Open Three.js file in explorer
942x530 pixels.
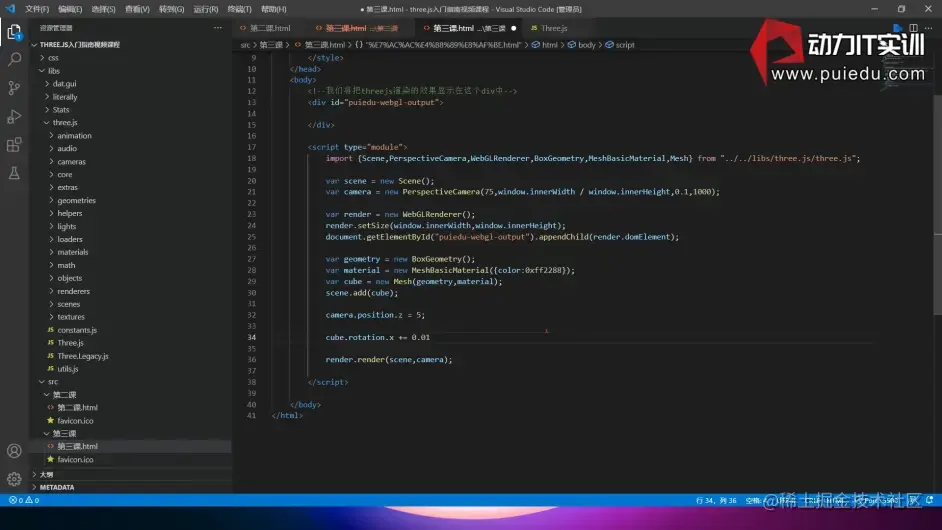click(x=70, y=343)
